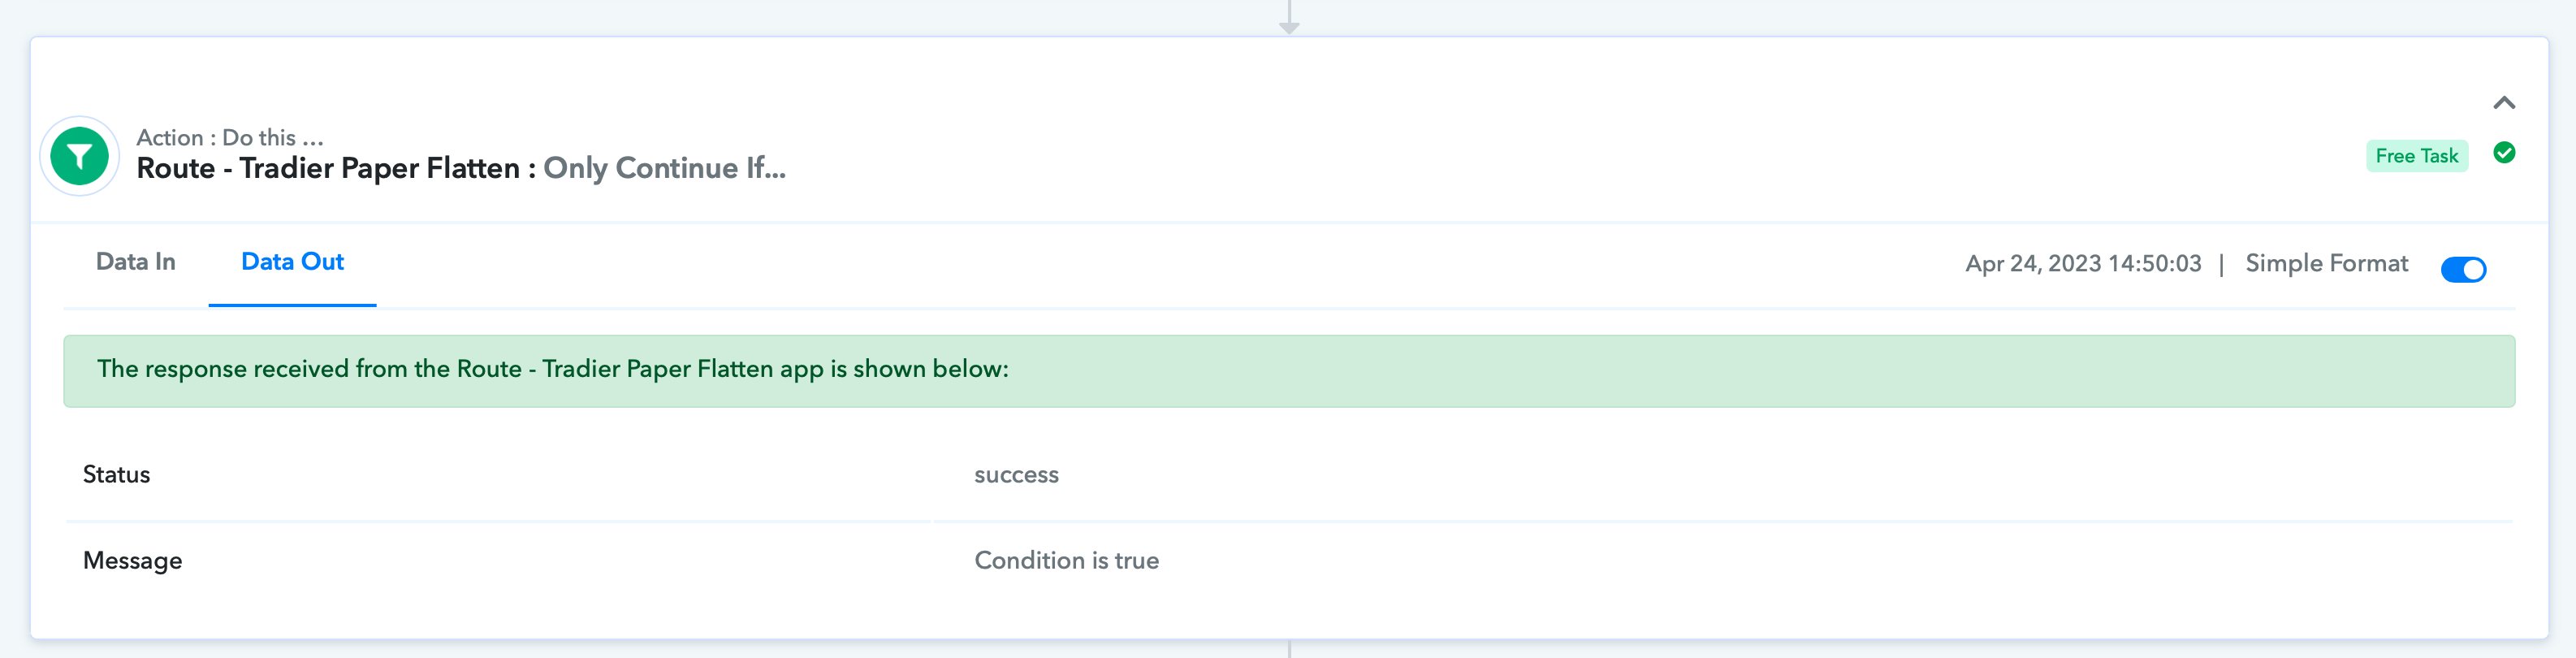Image resolution: width=2576 pixels, height=658 pixels.
Task: Click the Simple Format label
Action: (2326, 263)
